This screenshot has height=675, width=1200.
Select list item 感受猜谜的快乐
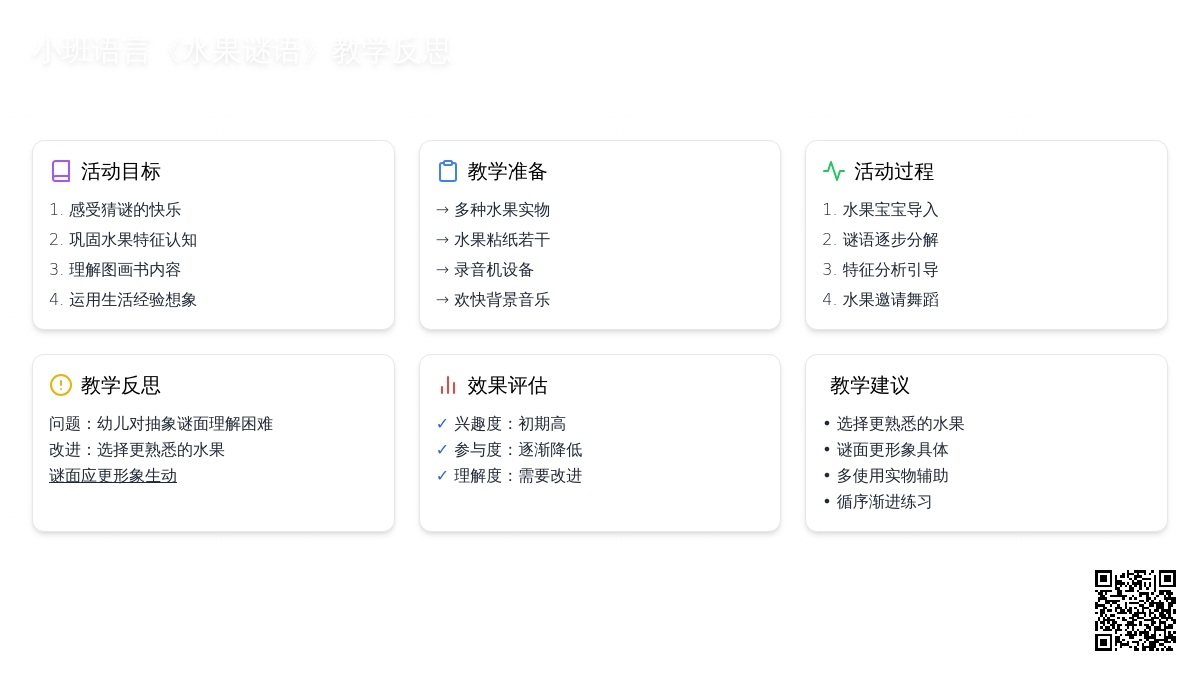click(125, 210)
